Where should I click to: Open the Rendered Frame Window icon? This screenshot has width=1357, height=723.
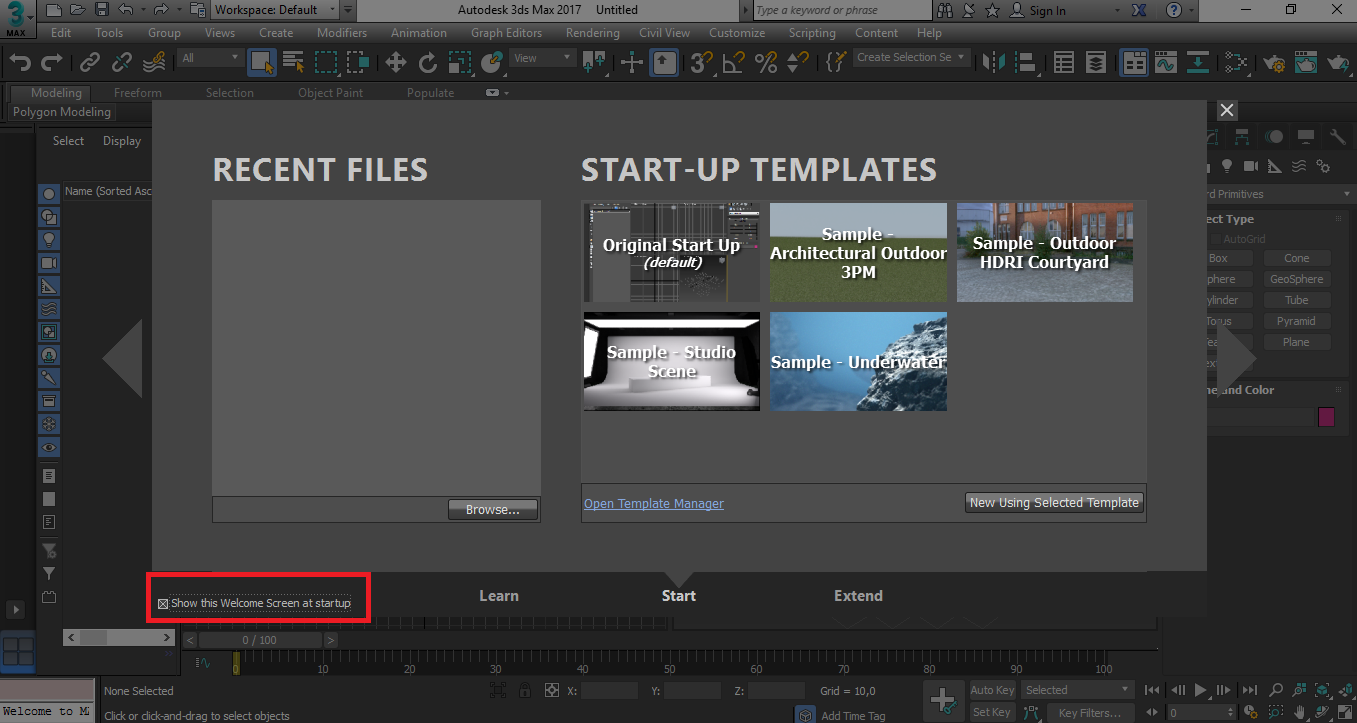coord(1306,62)
